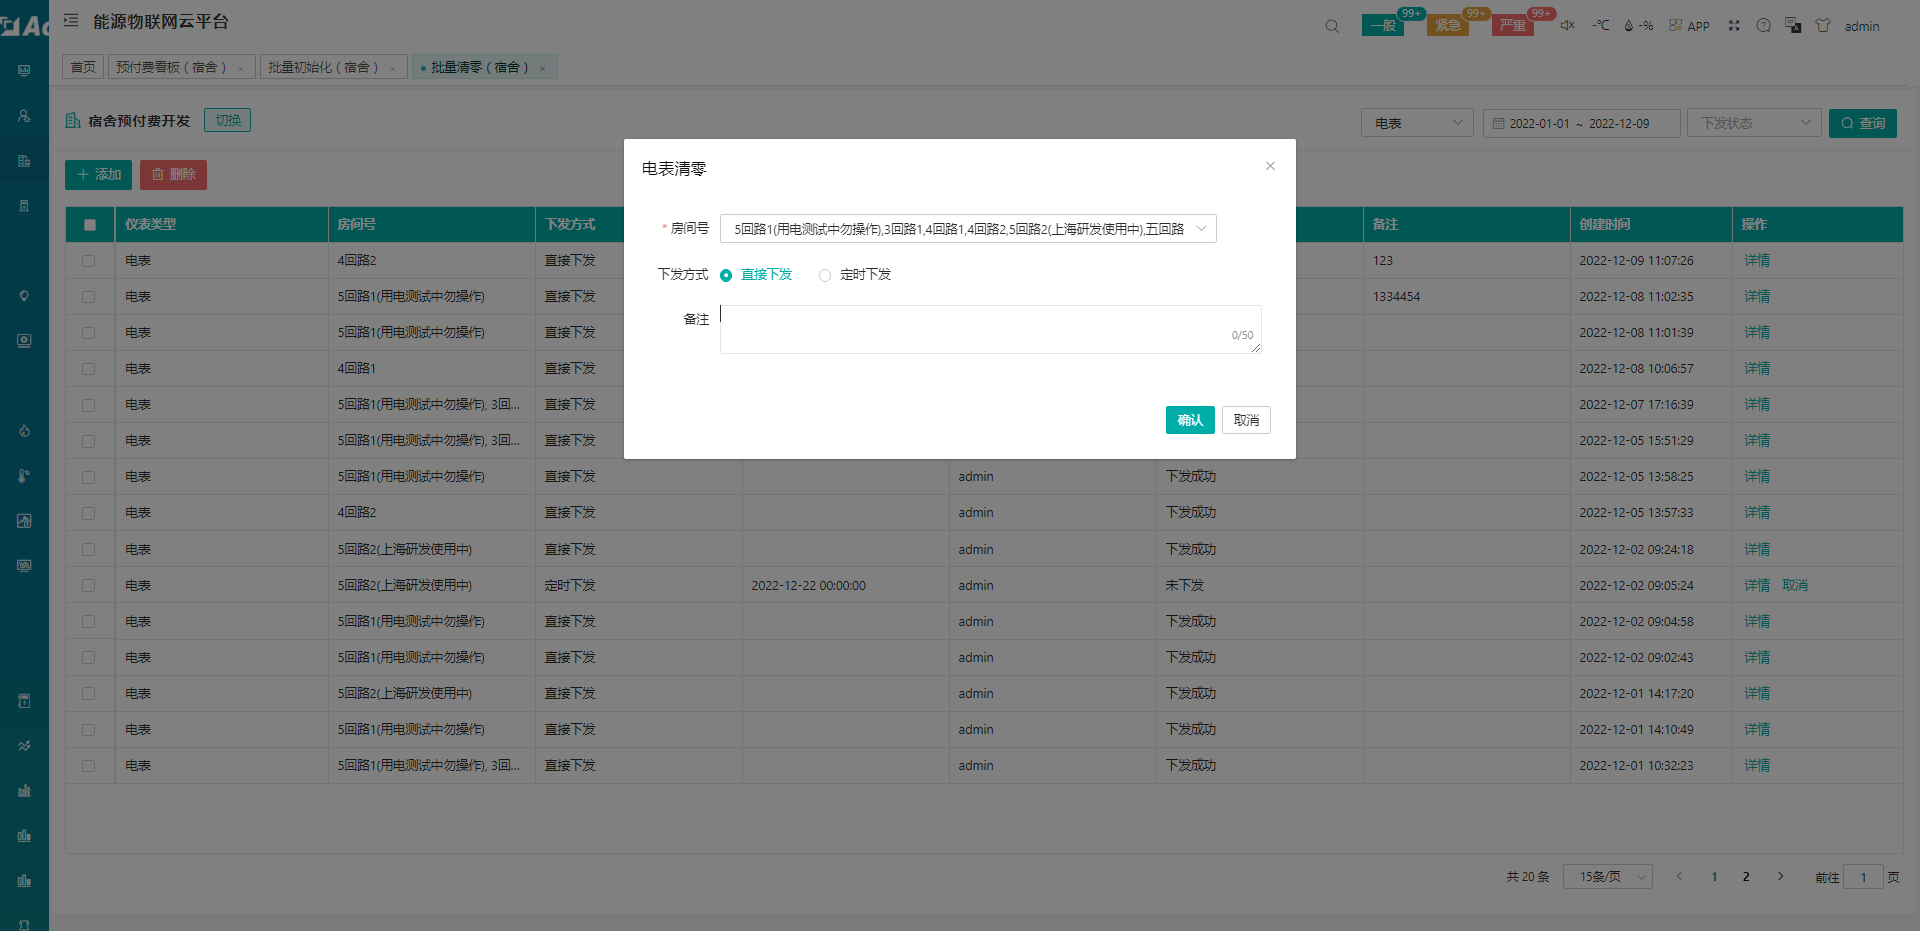Toggle the select-all checkbox in table header
The image size is (1920, 931).
[90, 225]
